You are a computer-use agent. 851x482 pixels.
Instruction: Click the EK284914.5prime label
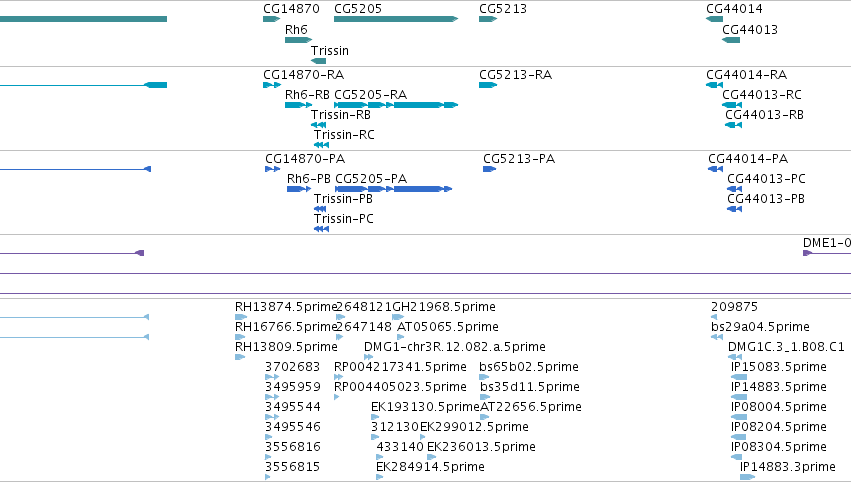[430, 468]
